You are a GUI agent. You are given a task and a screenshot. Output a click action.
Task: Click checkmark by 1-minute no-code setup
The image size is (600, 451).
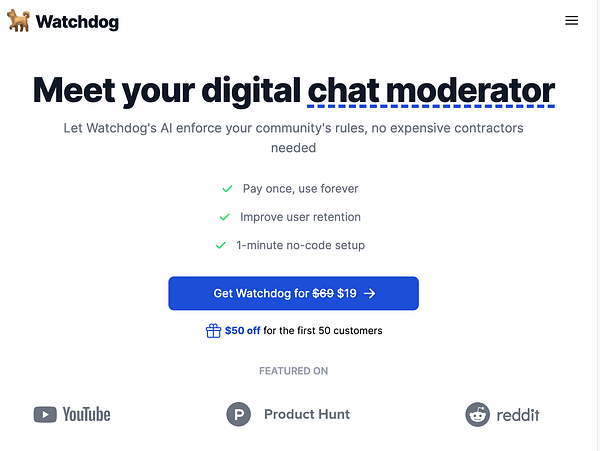[x=221, y=245]
